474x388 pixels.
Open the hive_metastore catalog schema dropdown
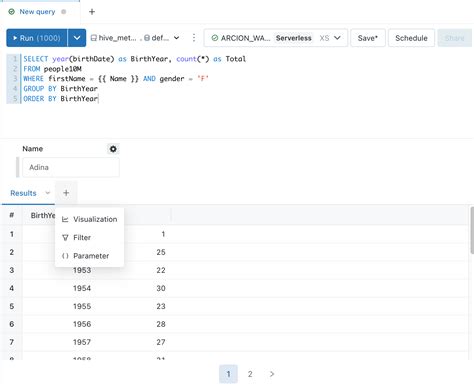click(x=135, y=38)
